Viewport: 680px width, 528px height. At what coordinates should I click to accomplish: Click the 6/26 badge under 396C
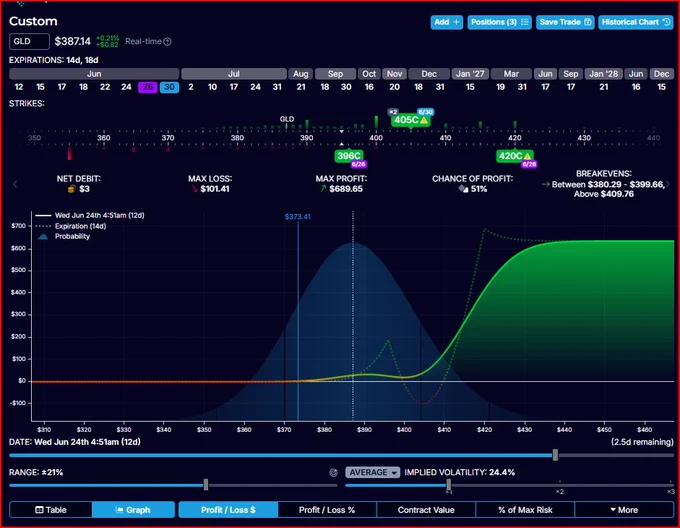(x=358, y=164)
